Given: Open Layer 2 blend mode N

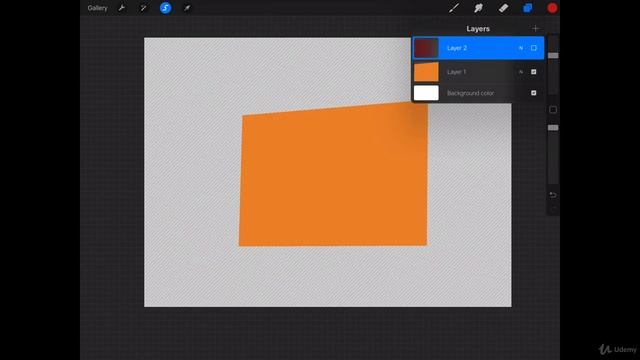Looking at the screenshot, I should (x=521, y=48).
